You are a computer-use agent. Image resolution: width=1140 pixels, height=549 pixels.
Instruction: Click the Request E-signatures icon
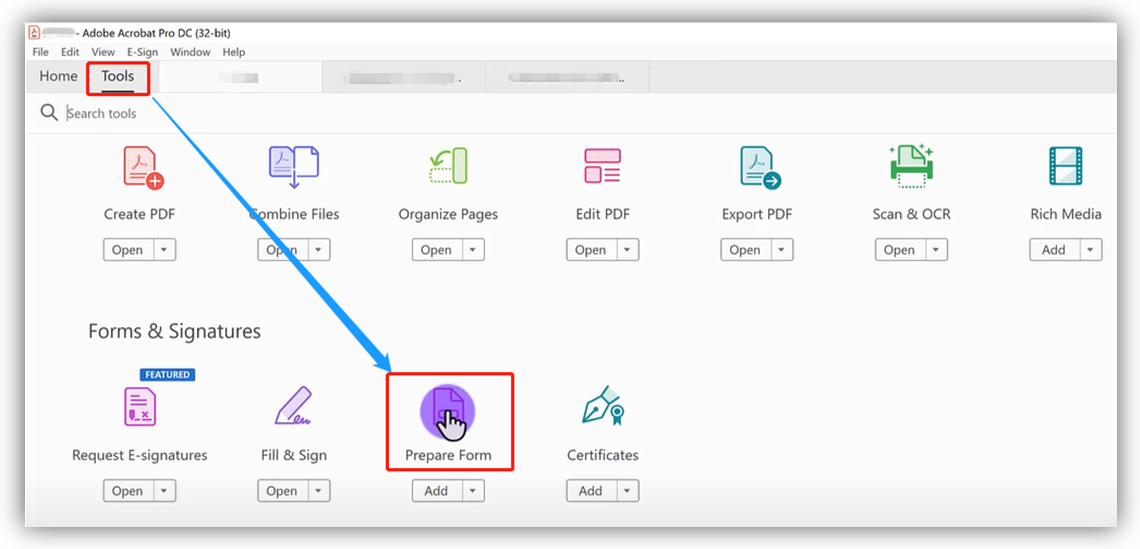coord(140,406)
